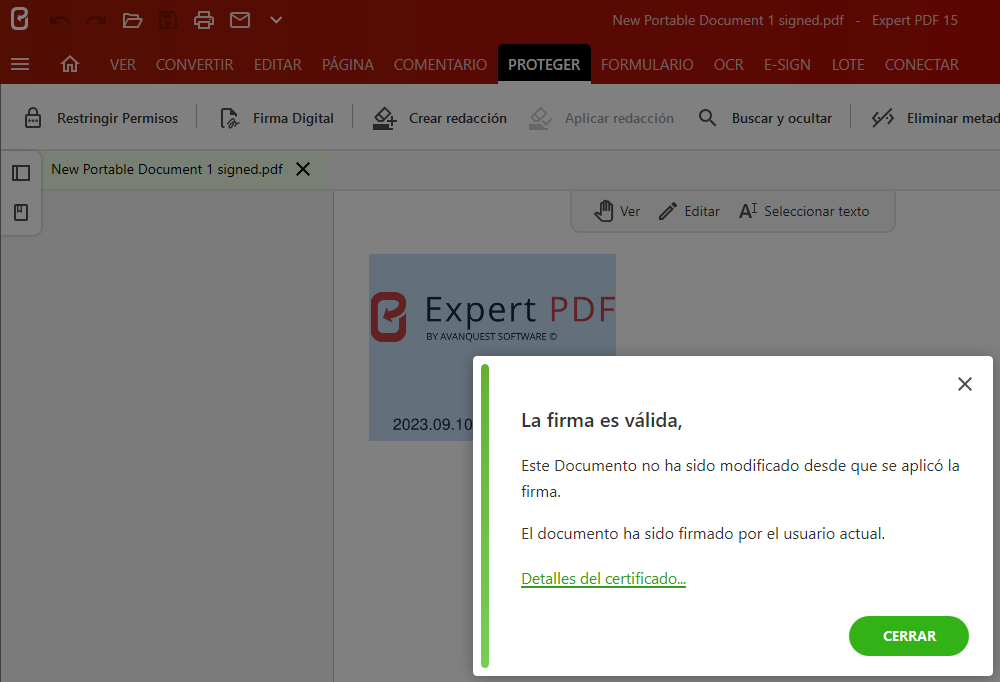
Task: Go to the Home icon tab
Action: click(x=70, y=64)
